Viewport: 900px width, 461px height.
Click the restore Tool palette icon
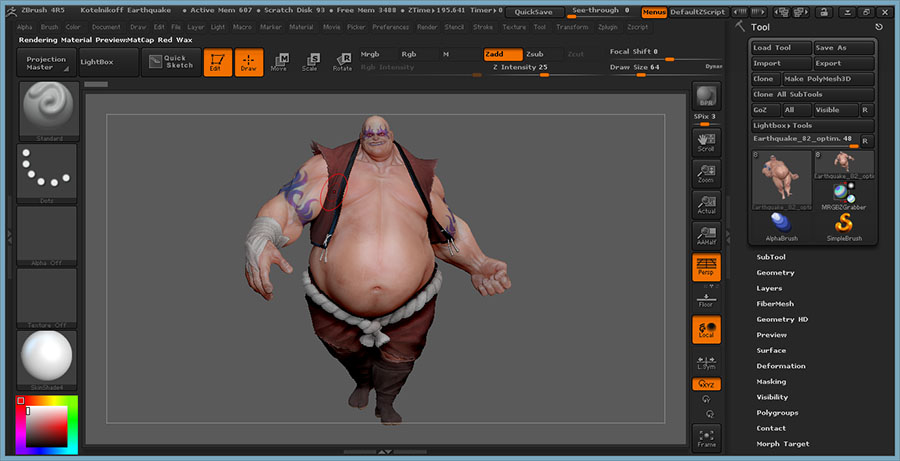[879, 27]
